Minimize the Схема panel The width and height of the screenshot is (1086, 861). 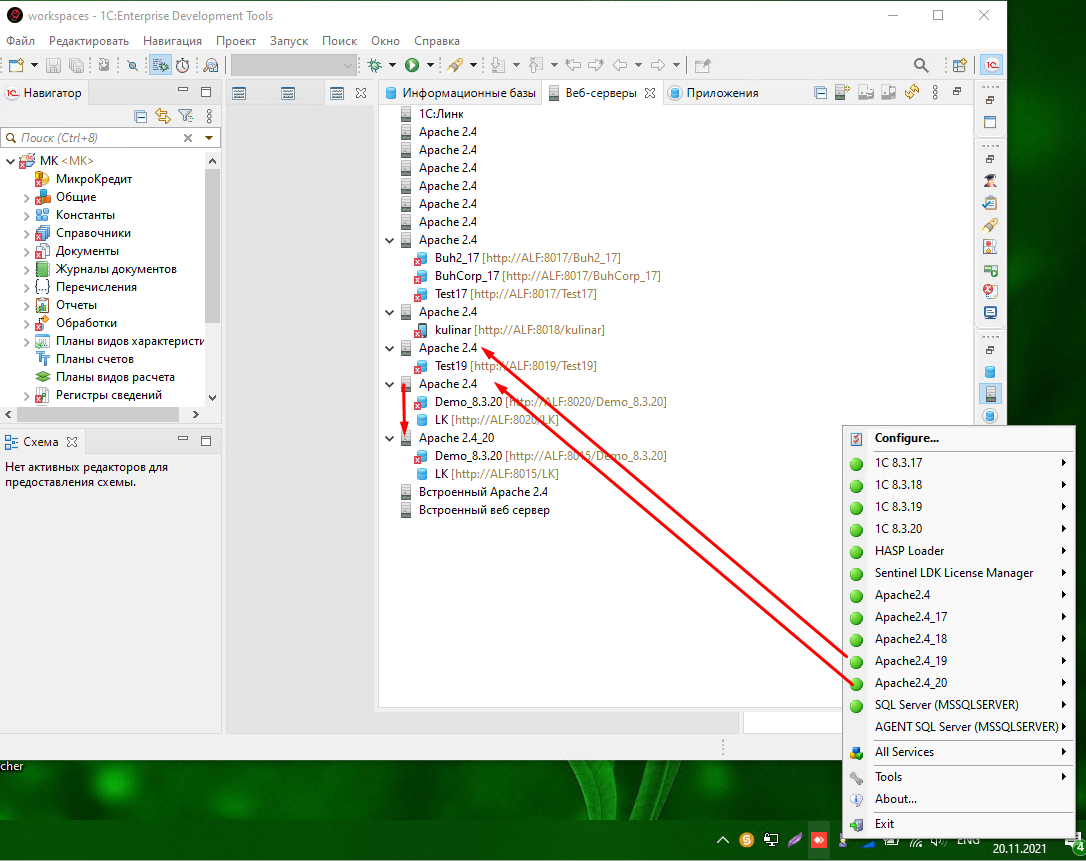pos(183,439)
